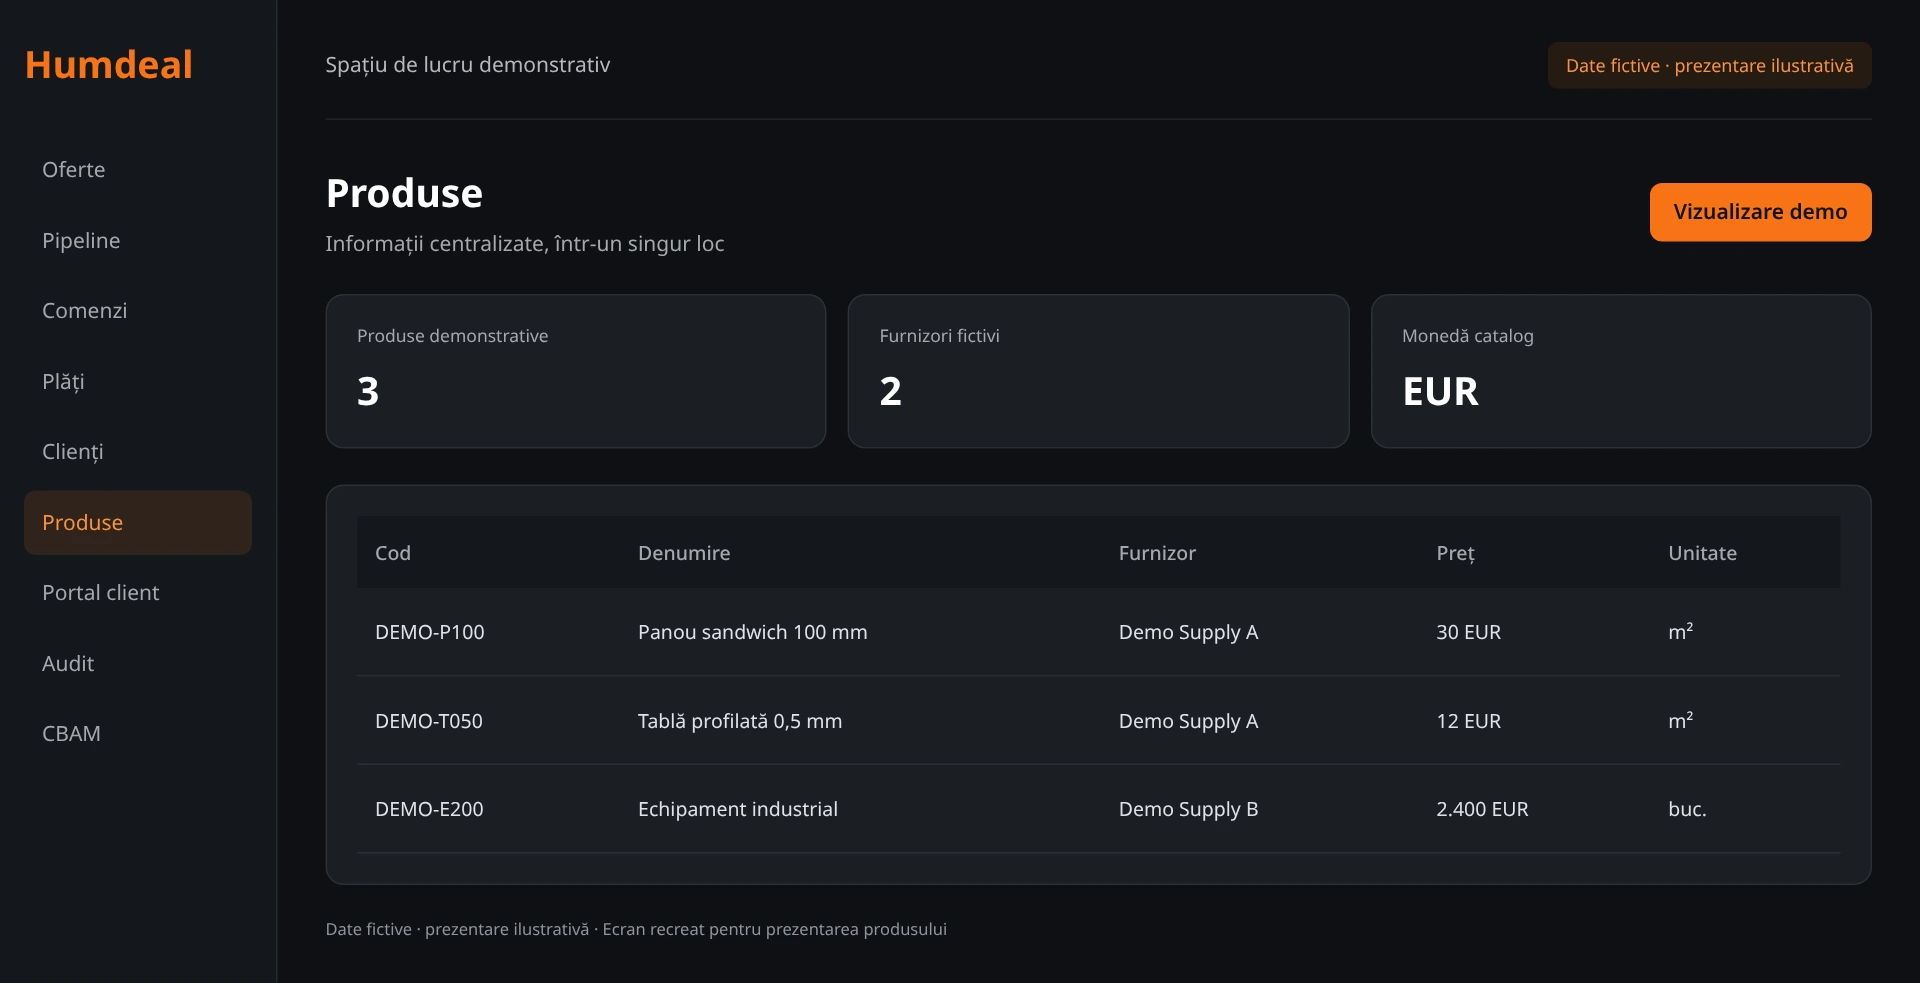Click the EUR currency value
The height and width of the screenshot is (983, 1920).
1440,391
